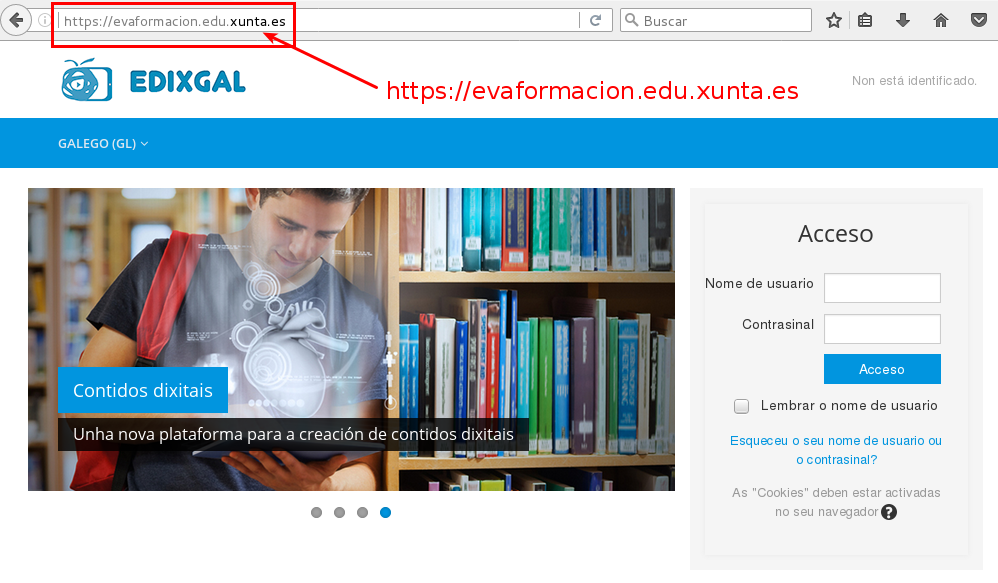The width and height of the screenshot is (998, 583).
Task: Click the Nome de usuario input field
Action: pos(882,287)
